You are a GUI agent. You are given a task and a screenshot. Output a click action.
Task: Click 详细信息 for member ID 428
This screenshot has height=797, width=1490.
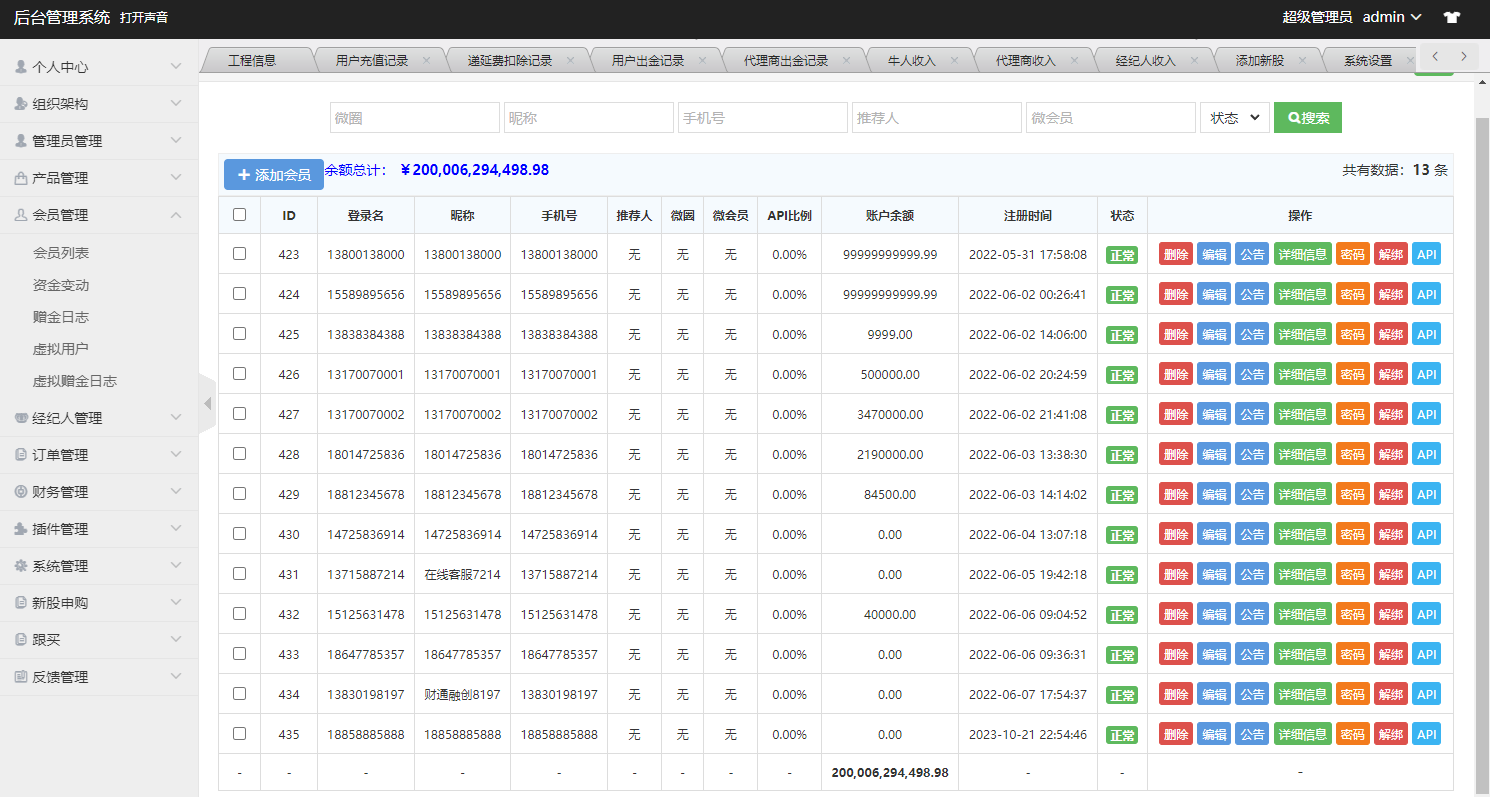tap(1303, 454)
